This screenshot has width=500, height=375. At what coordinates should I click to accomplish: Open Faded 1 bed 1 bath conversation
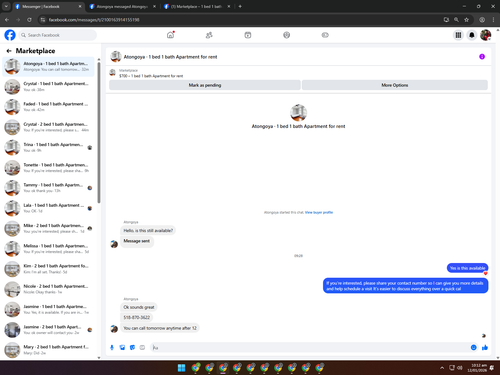(x=49, y=107)
